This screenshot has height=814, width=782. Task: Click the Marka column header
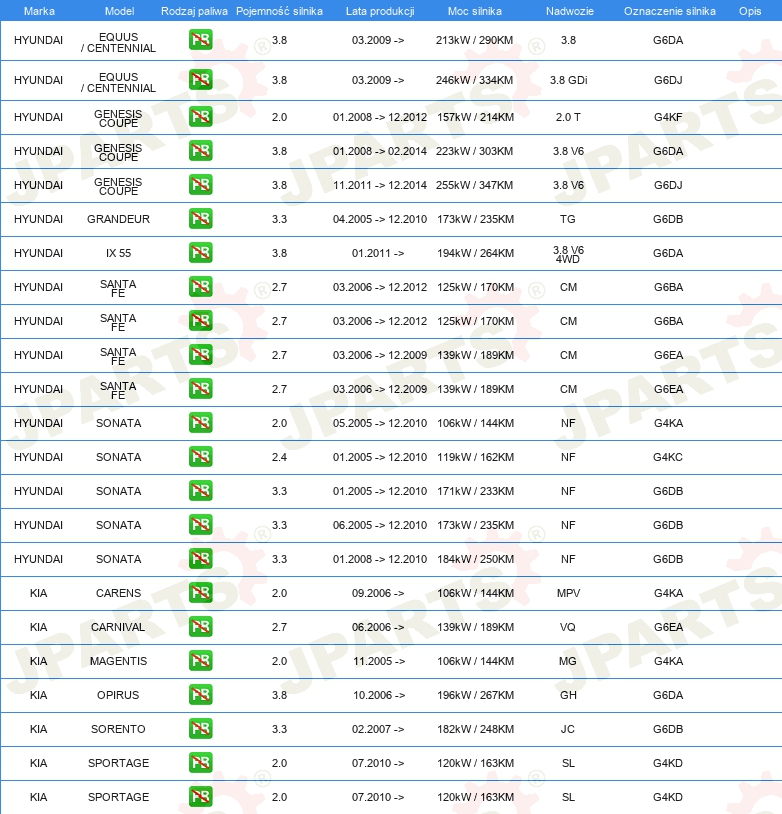[39, 11]
